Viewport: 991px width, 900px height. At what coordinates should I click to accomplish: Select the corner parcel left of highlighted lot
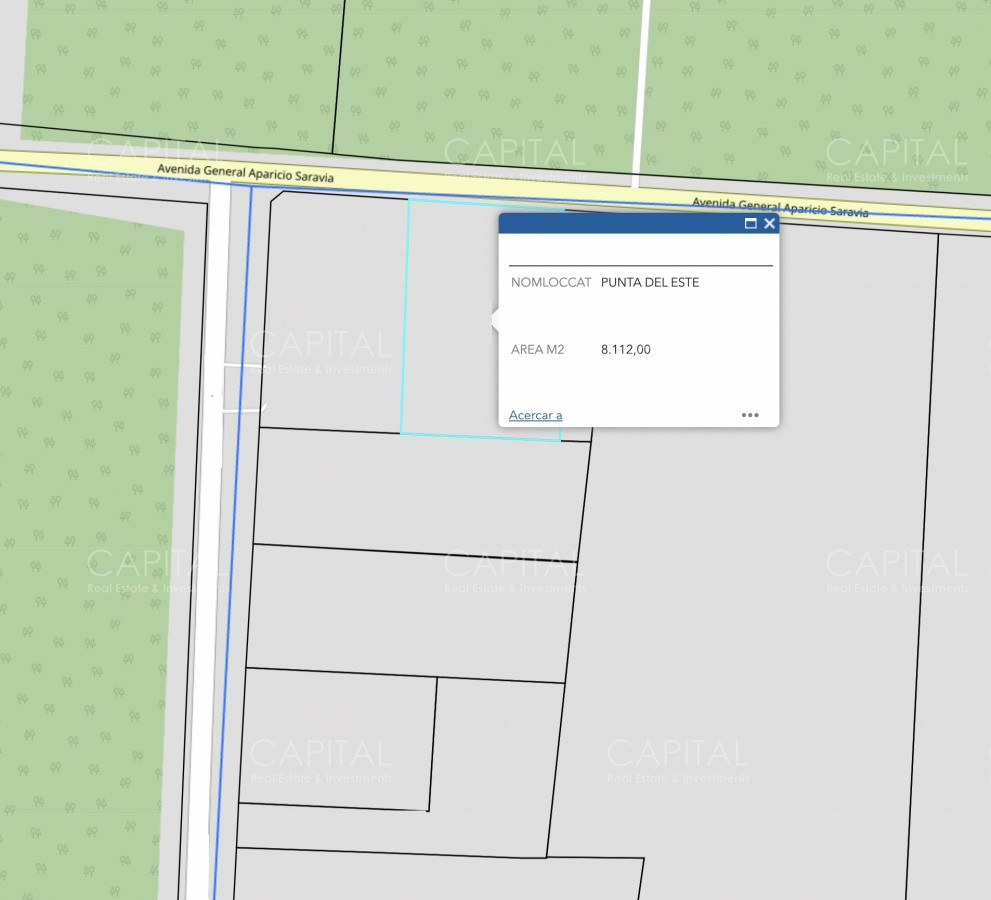click(330, 310)
